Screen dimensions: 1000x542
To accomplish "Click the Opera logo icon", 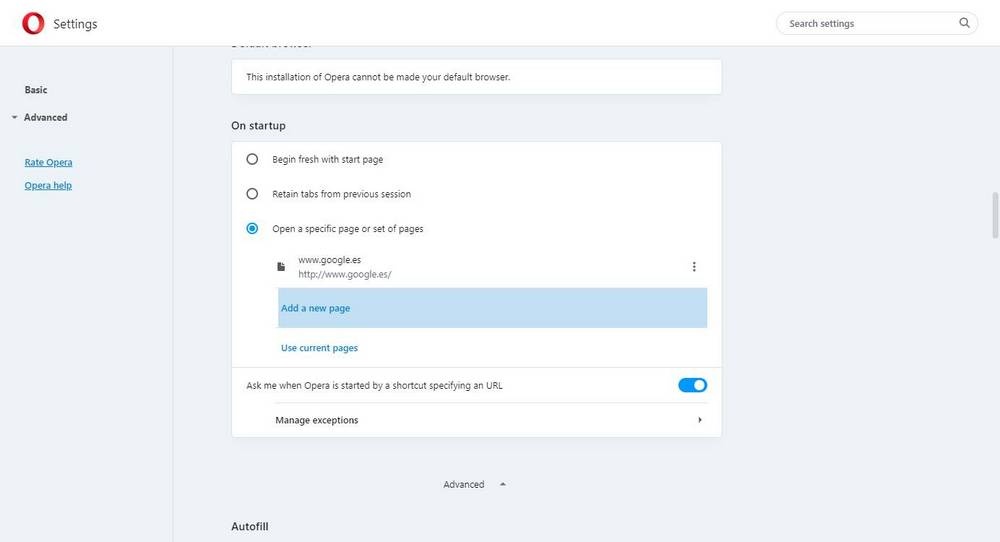I will (x=33, y=23).
